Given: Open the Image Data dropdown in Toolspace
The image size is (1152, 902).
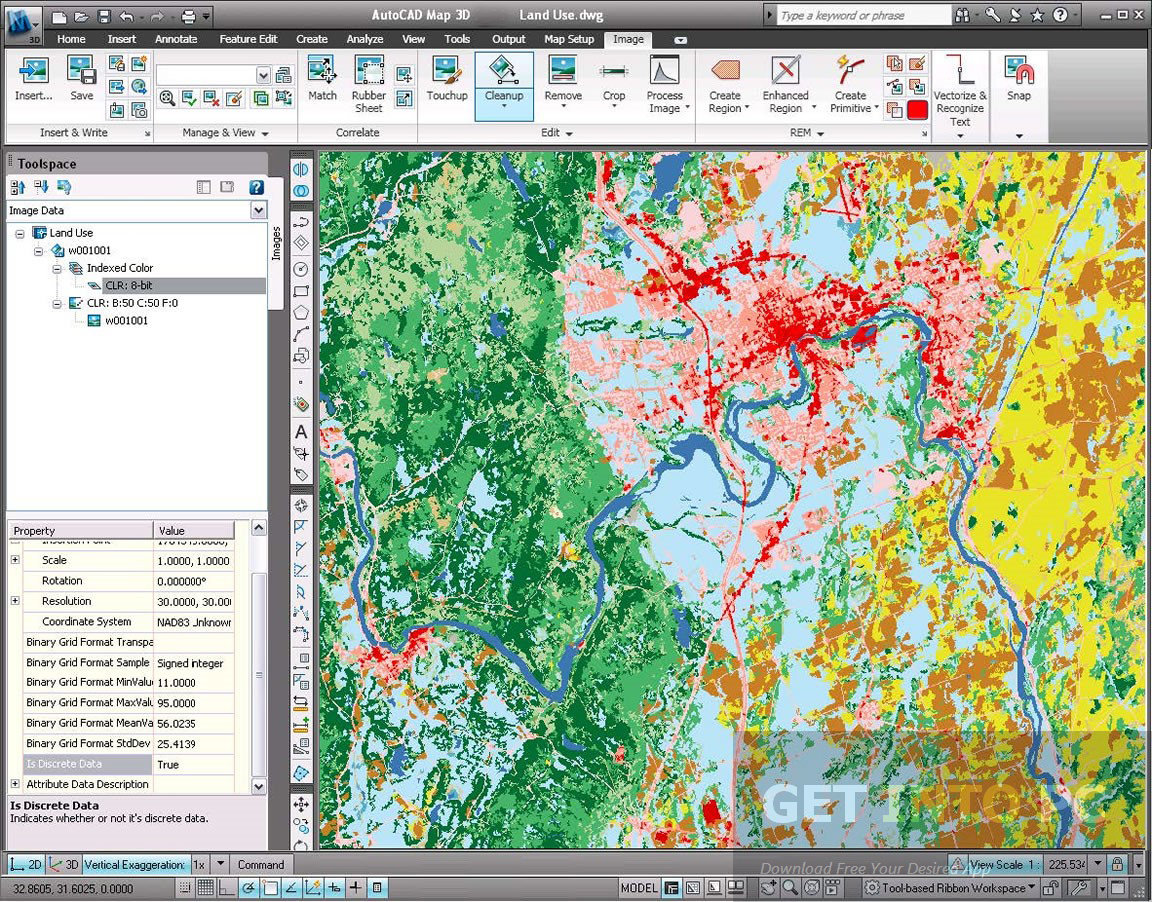Looking at the screenshot, I should coord(258,210).
